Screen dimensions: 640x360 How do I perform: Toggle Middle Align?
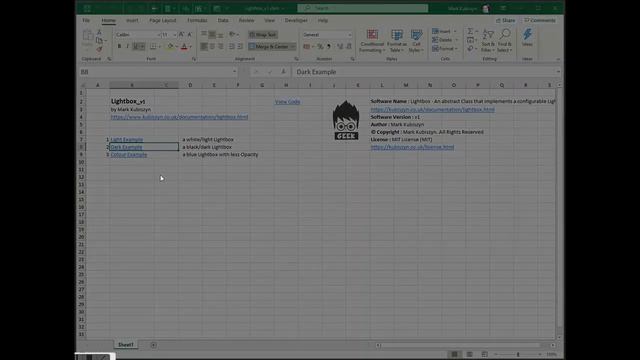click(212, 34)
